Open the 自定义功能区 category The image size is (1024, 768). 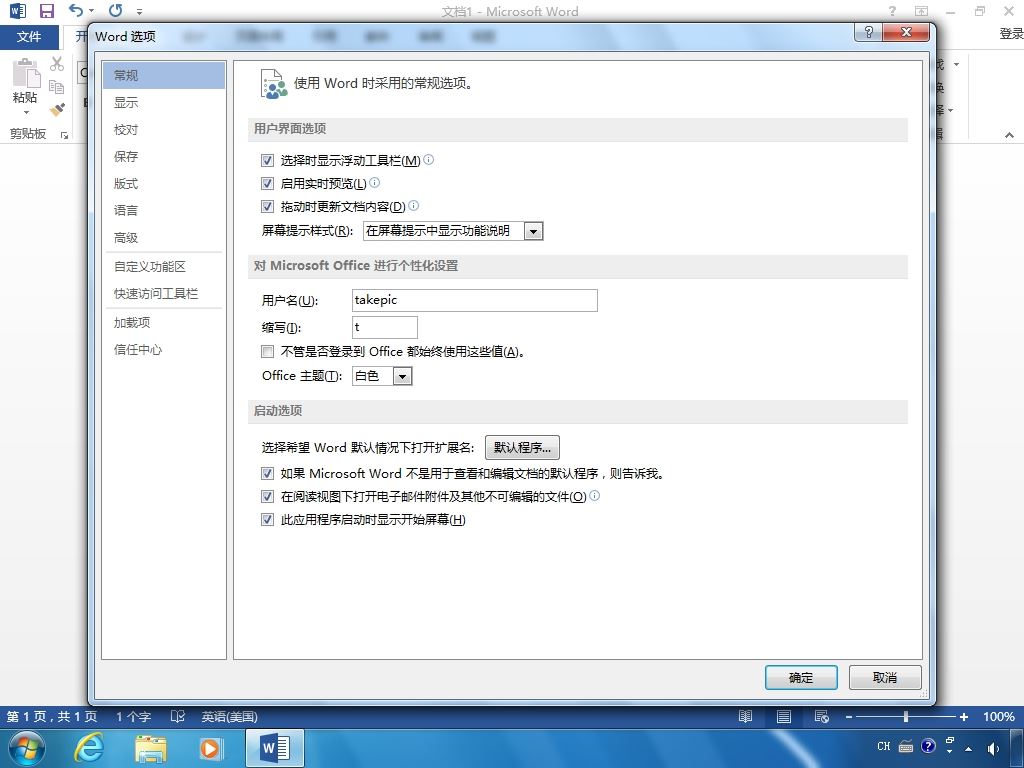163,266
